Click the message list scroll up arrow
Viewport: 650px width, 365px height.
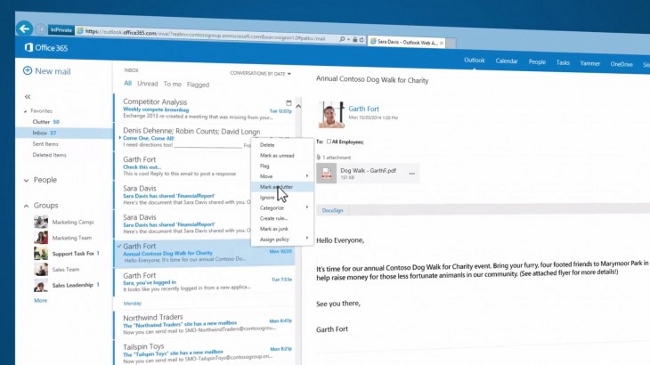[x=298, y=107]
